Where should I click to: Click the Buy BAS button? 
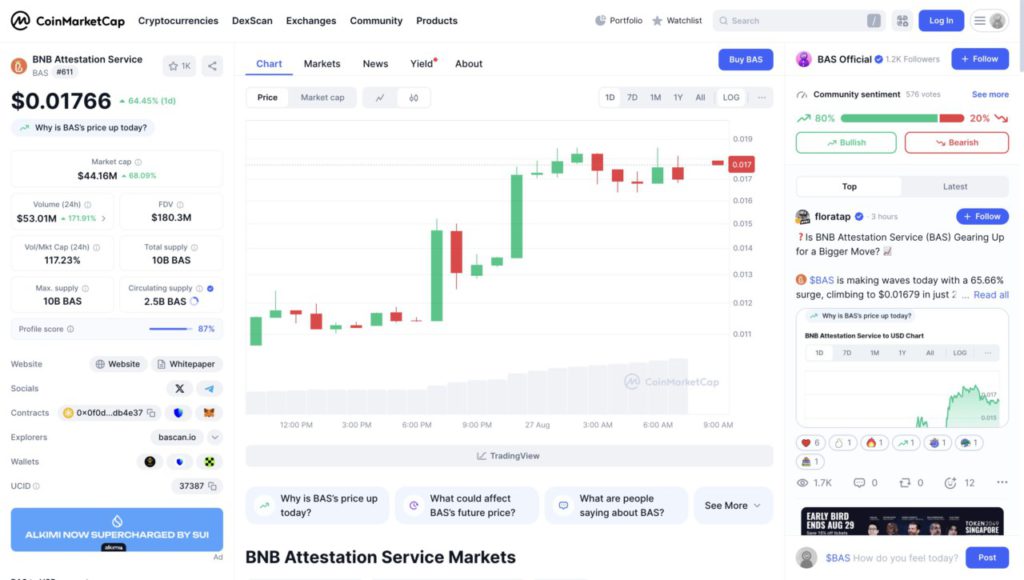(x=745, y=60)
